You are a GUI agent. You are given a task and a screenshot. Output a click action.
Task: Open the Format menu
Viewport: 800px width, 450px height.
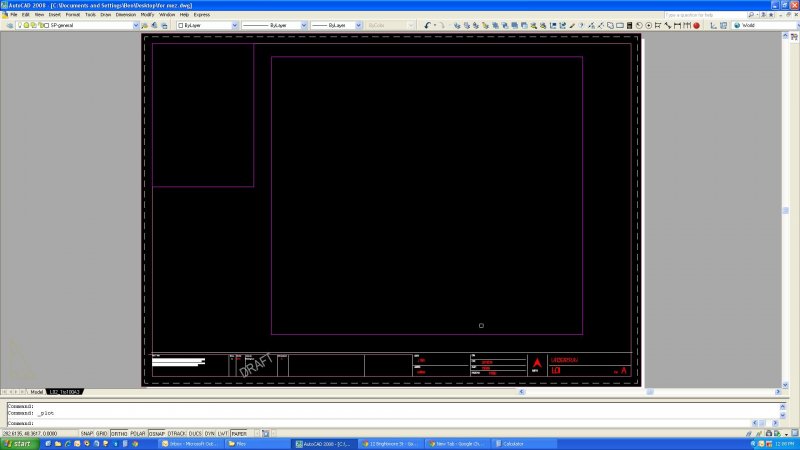click(73, 15)
